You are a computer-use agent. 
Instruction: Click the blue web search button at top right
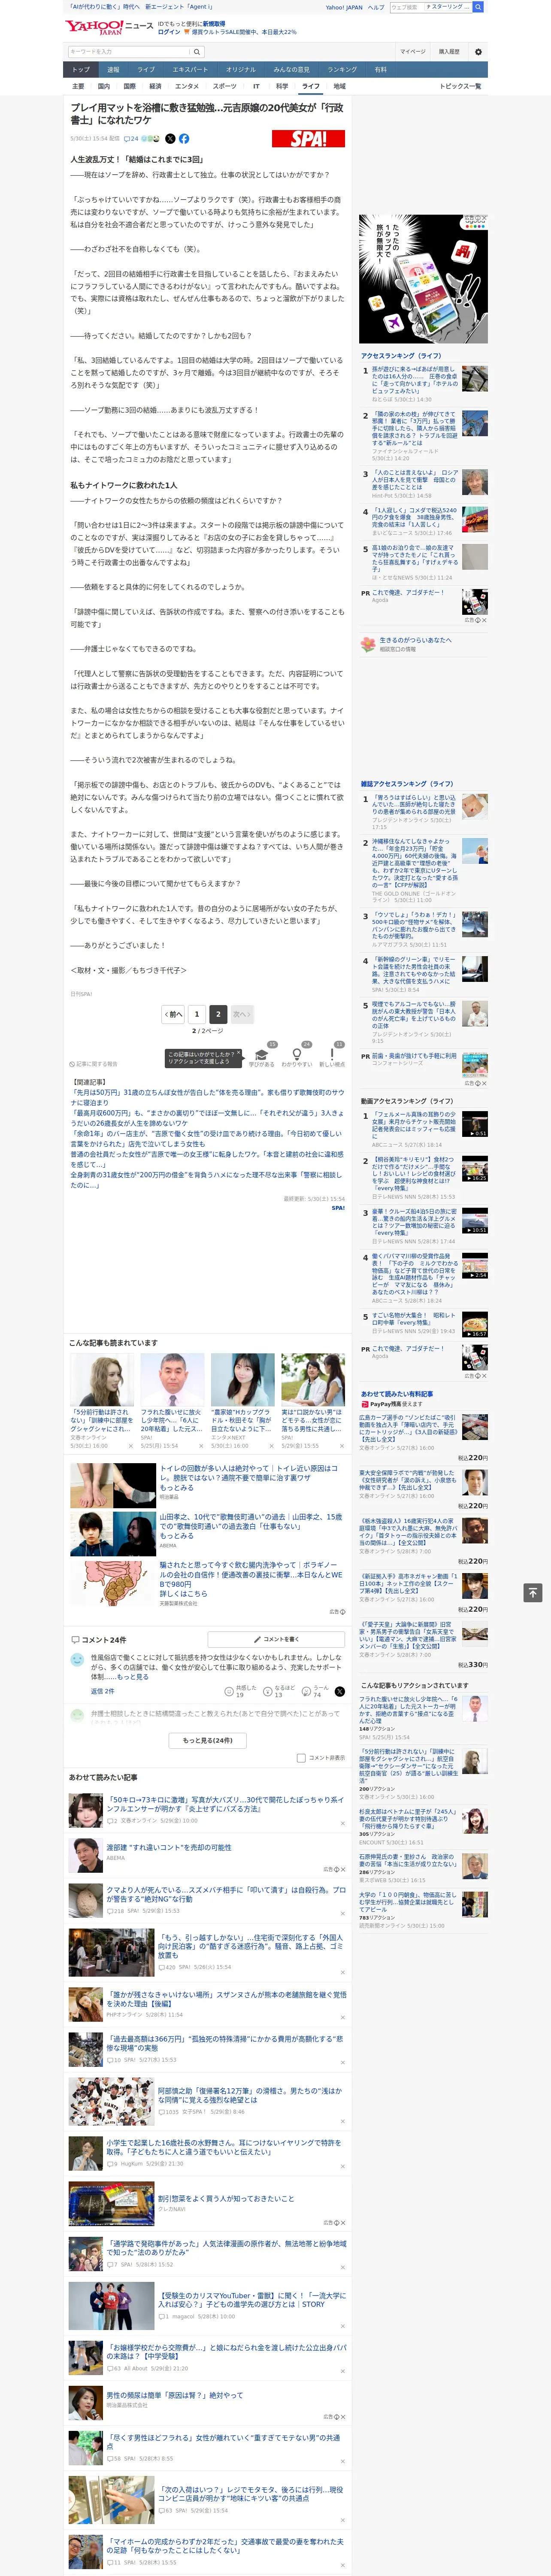478,7
